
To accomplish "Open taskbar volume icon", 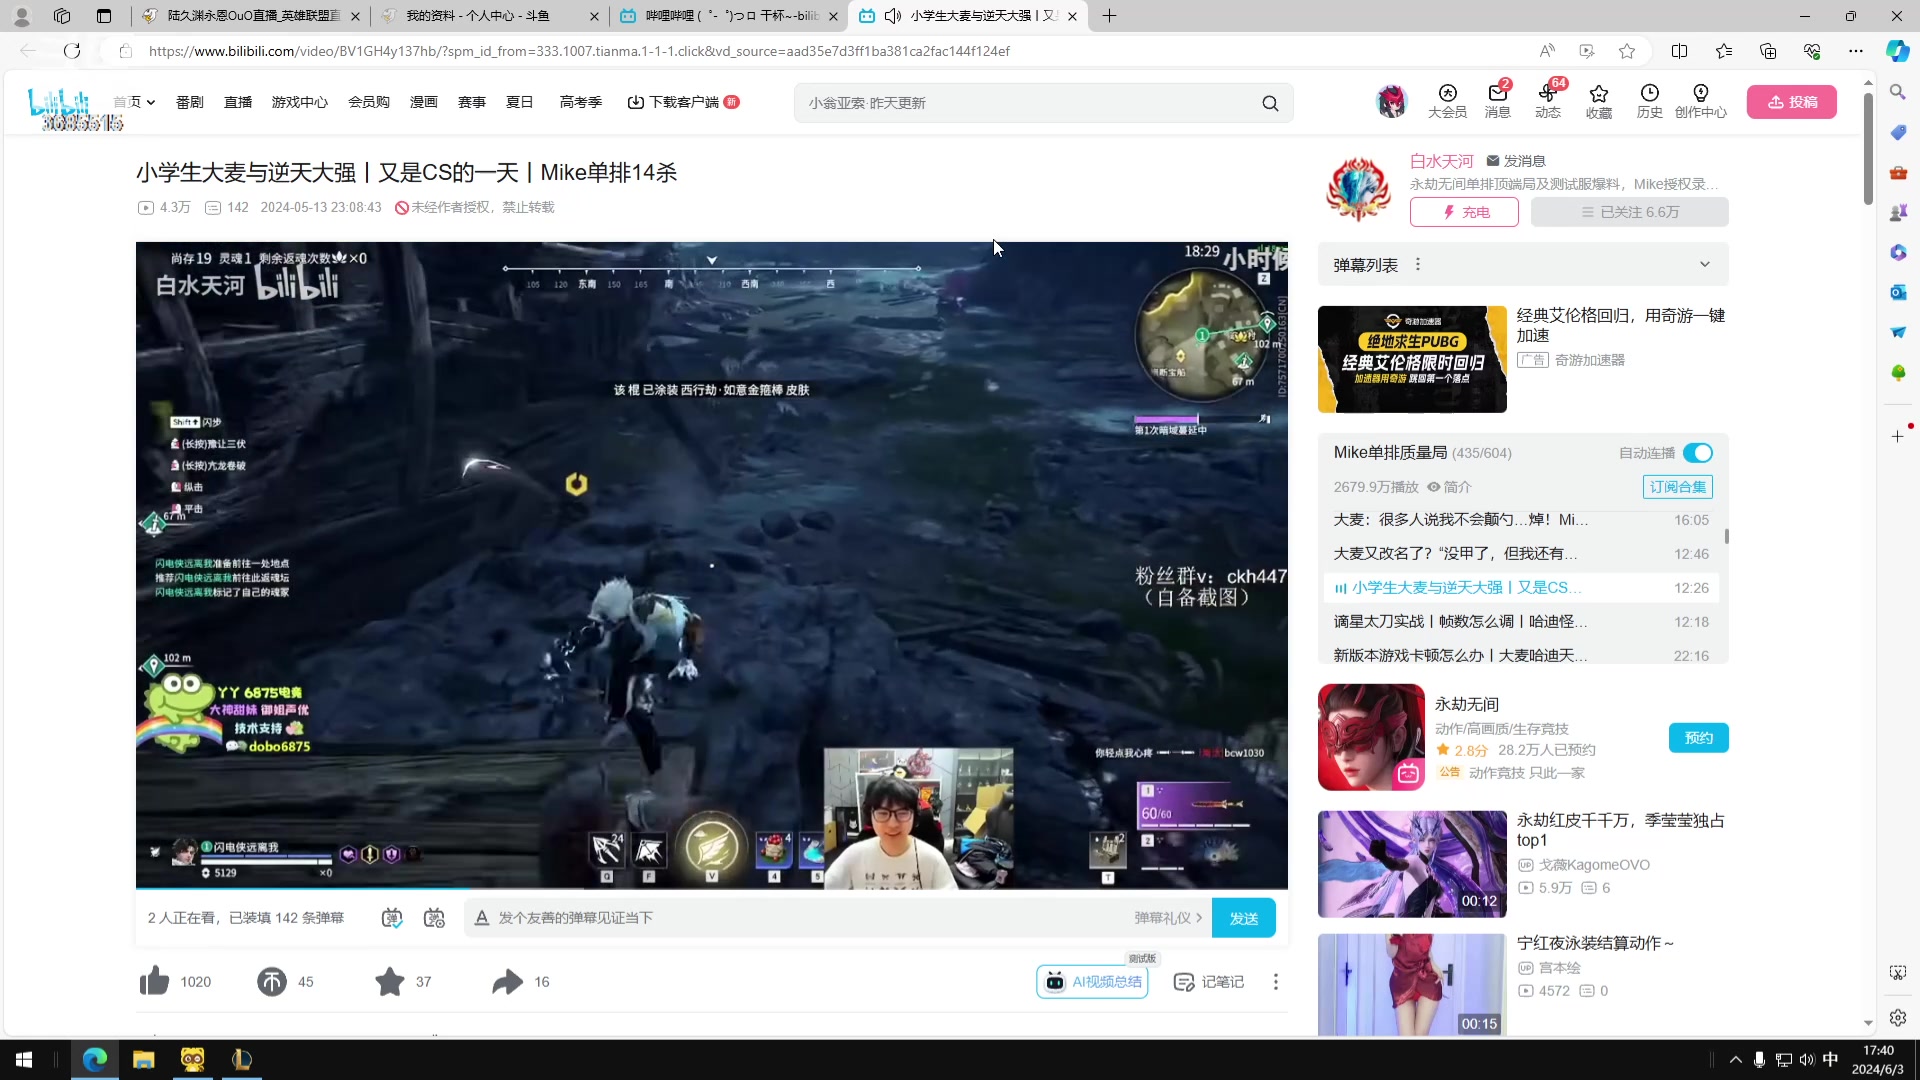I will coord(1807,1060).
